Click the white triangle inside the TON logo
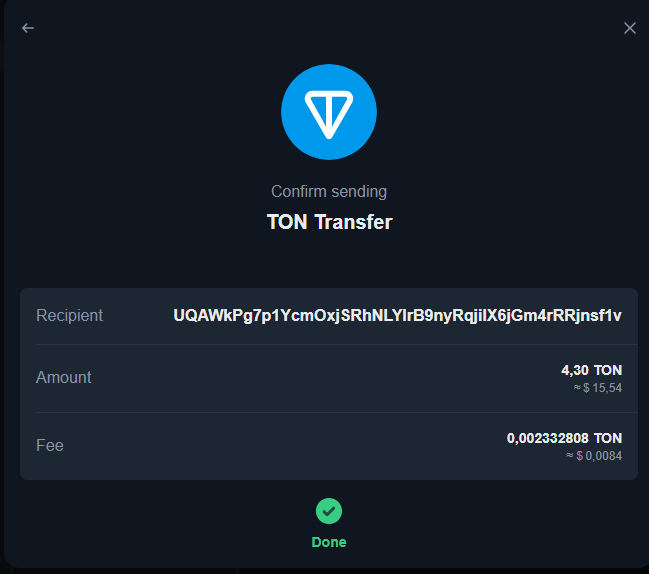This screenshot has height=574, width=649. click(329, 112)
